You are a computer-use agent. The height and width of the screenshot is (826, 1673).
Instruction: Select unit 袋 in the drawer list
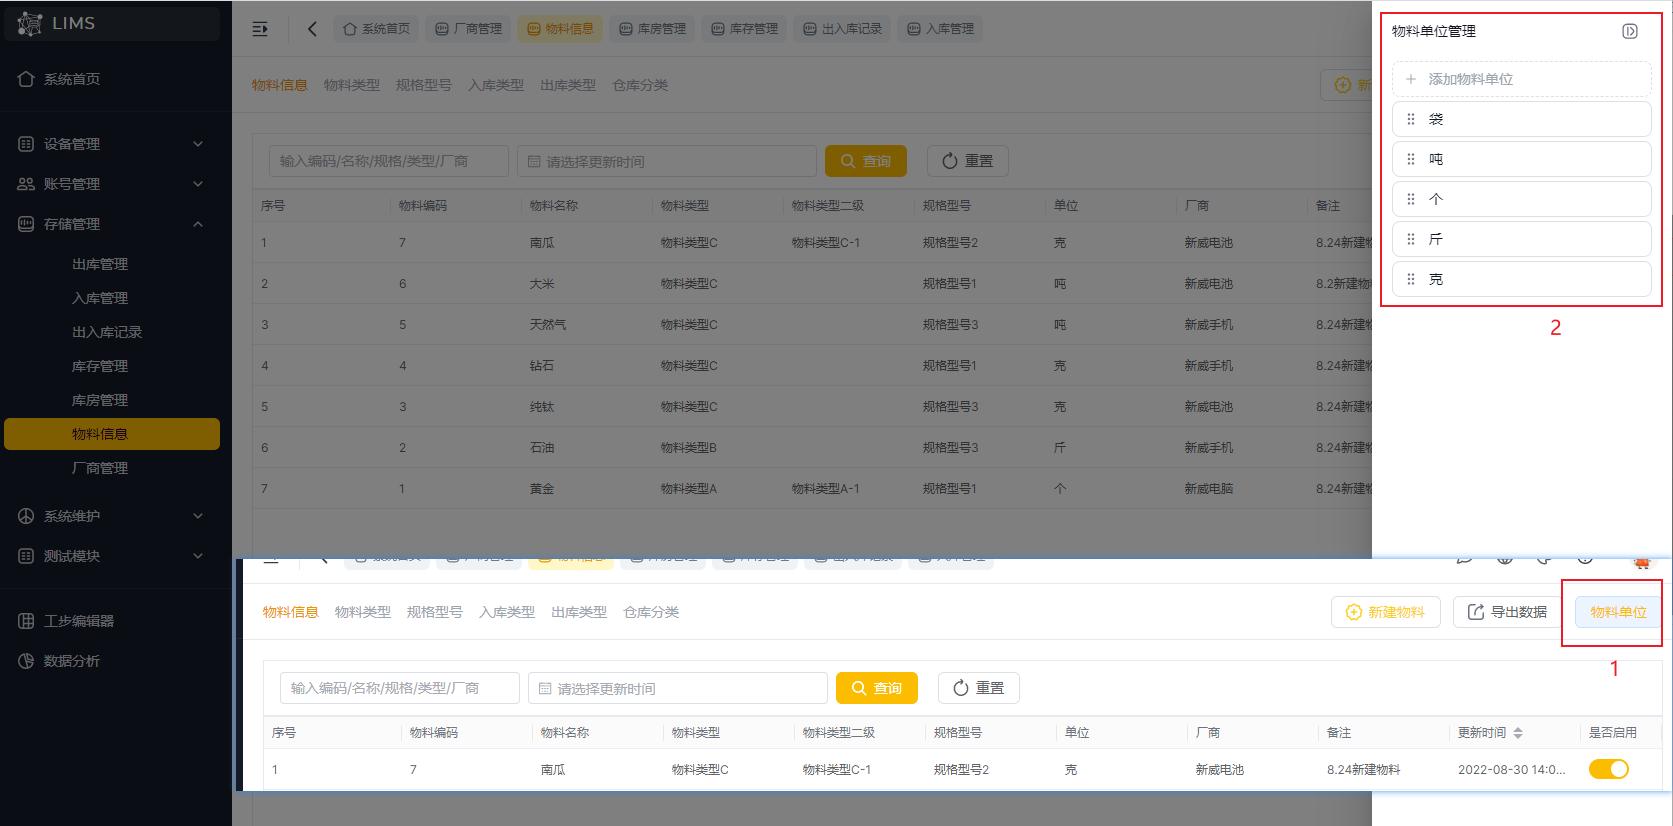point(1521,119)
